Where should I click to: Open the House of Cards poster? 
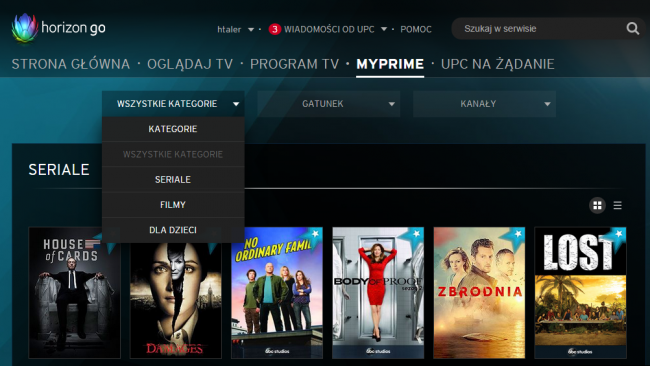tap(75, 293)
